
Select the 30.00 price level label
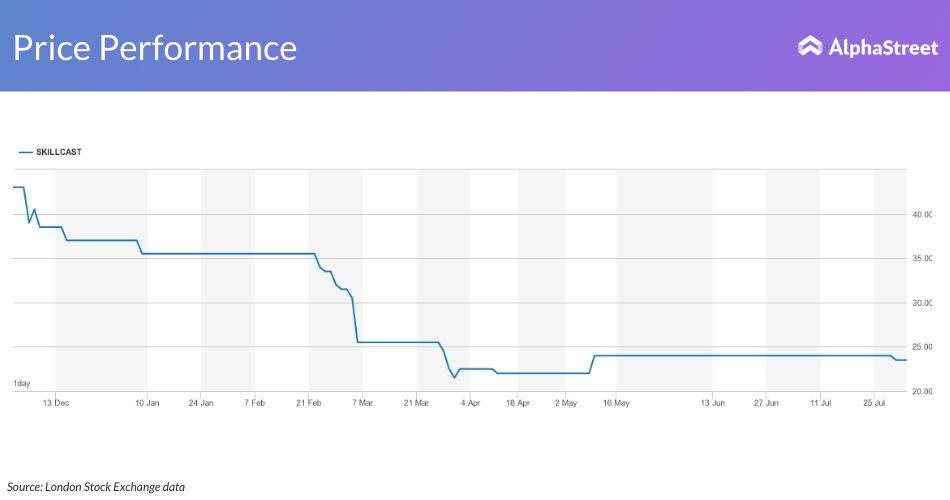click(921, 303)
